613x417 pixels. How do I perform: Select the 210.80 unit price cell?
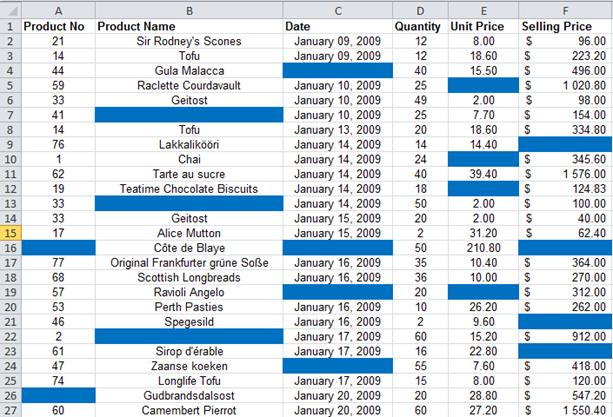[x=483, y=247]
